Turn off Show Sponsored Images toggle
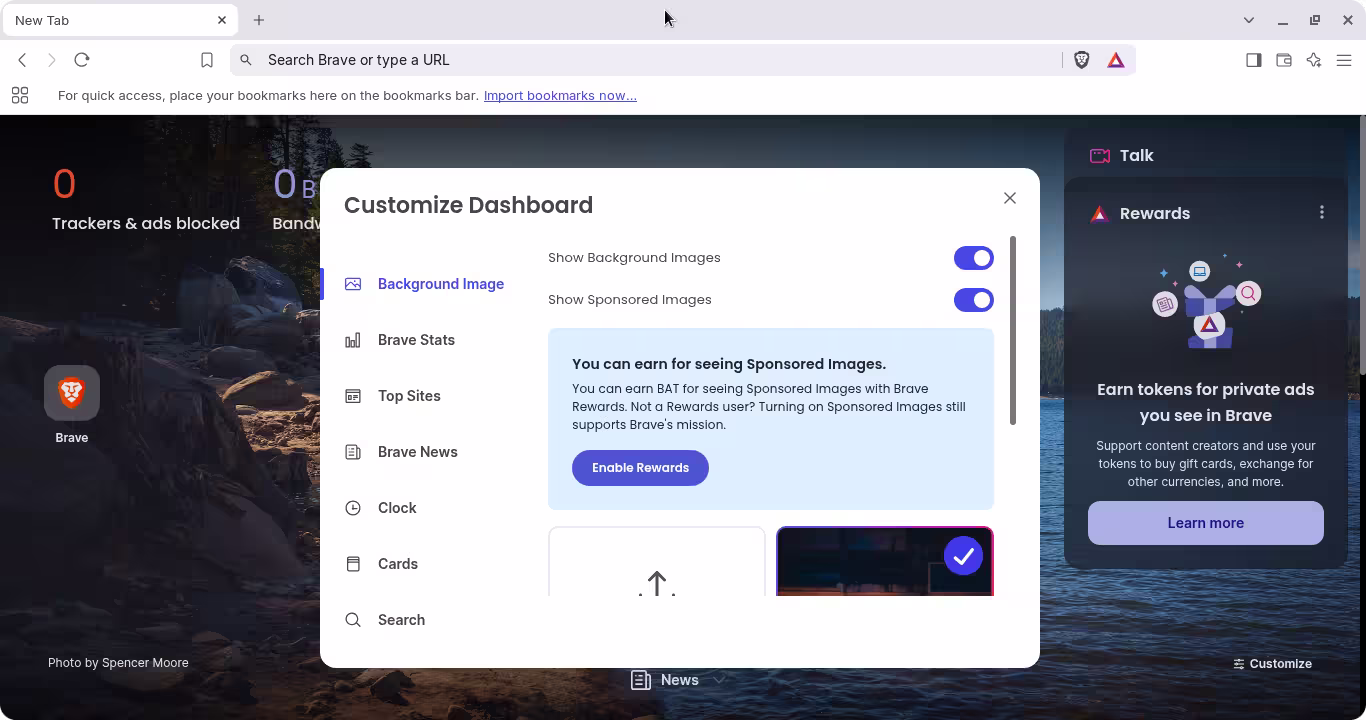1366x720 pixels. click(973, 300)
